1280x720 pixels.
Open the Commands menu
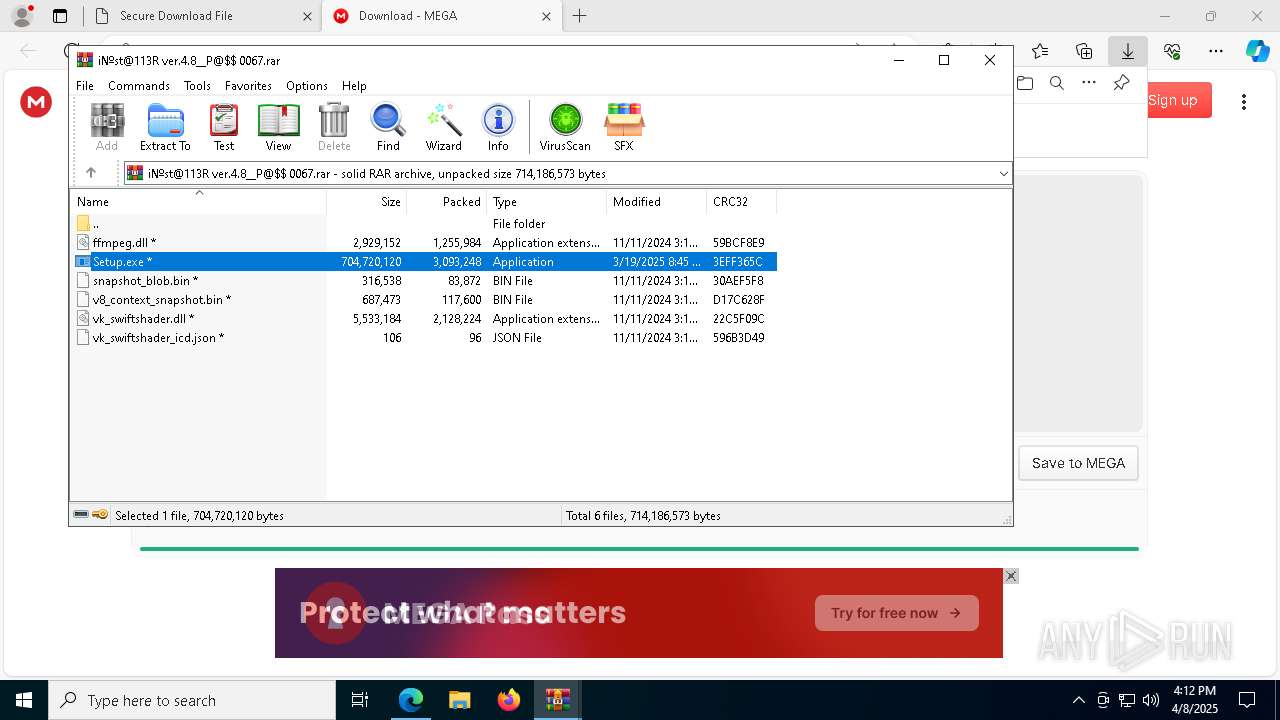pos(139,86)
